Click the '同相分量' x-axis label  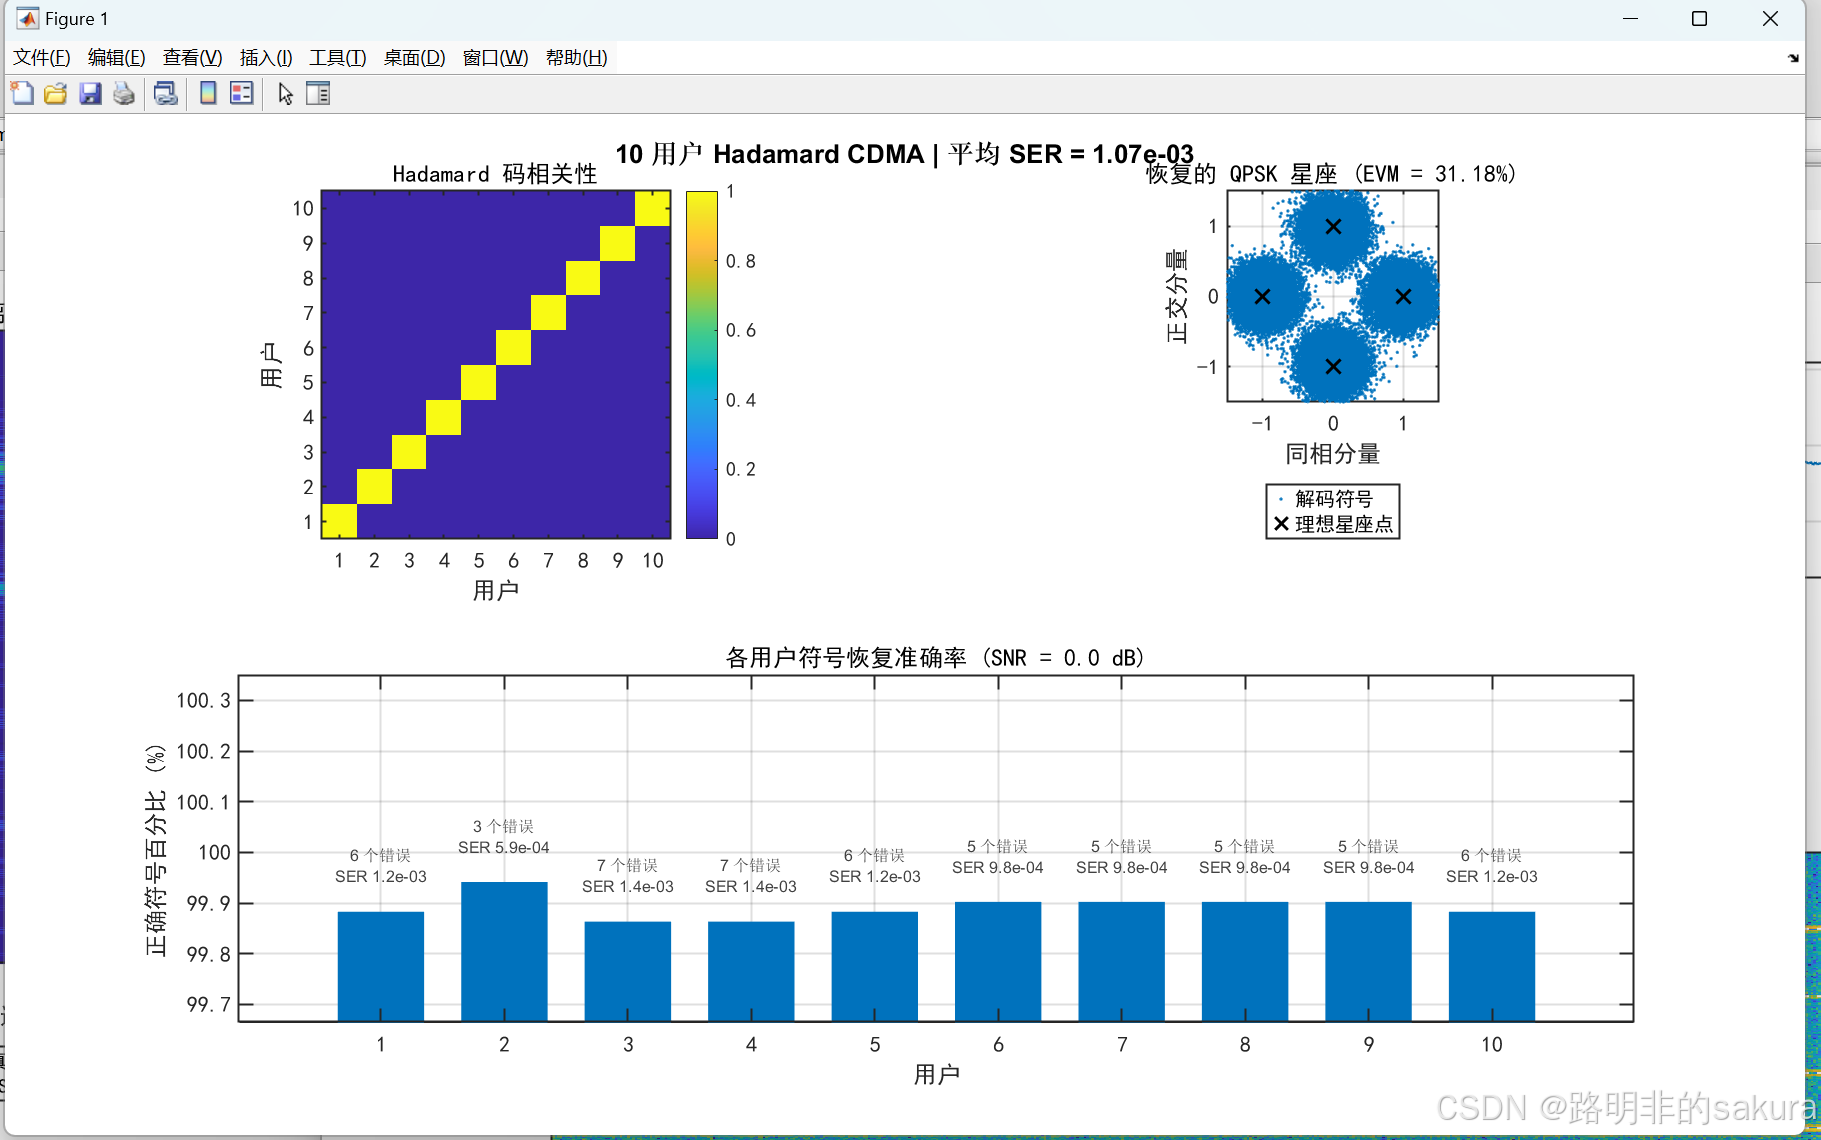point(1333,454)
